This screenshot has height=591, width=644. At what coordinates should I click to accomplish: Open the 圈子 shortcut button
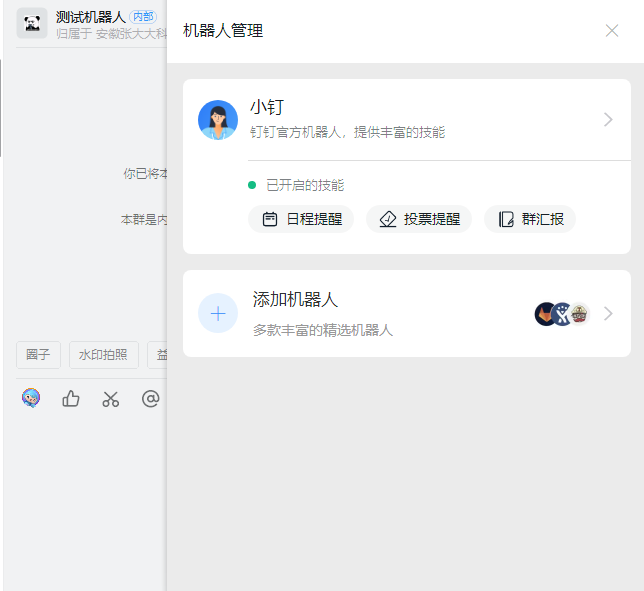pyautogui.click(x=38, y=355)
